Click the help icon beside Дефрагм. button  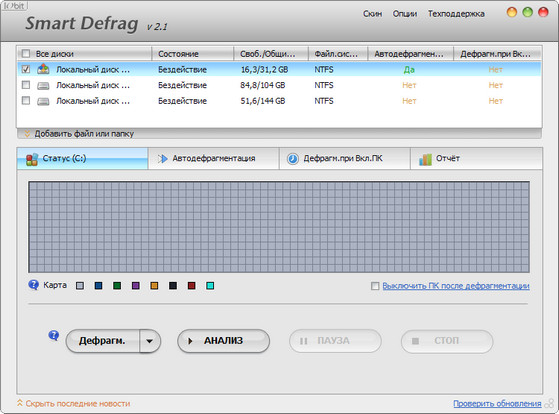tap(54, 336)
